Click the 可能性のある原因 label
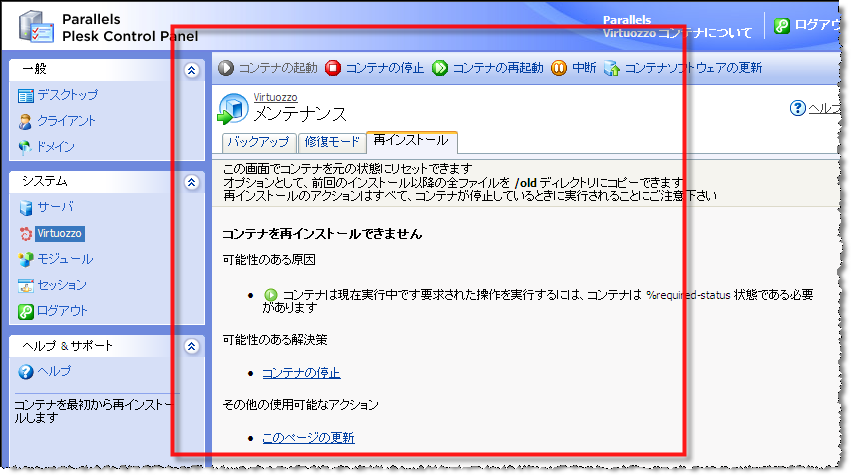 coord(269,260)
